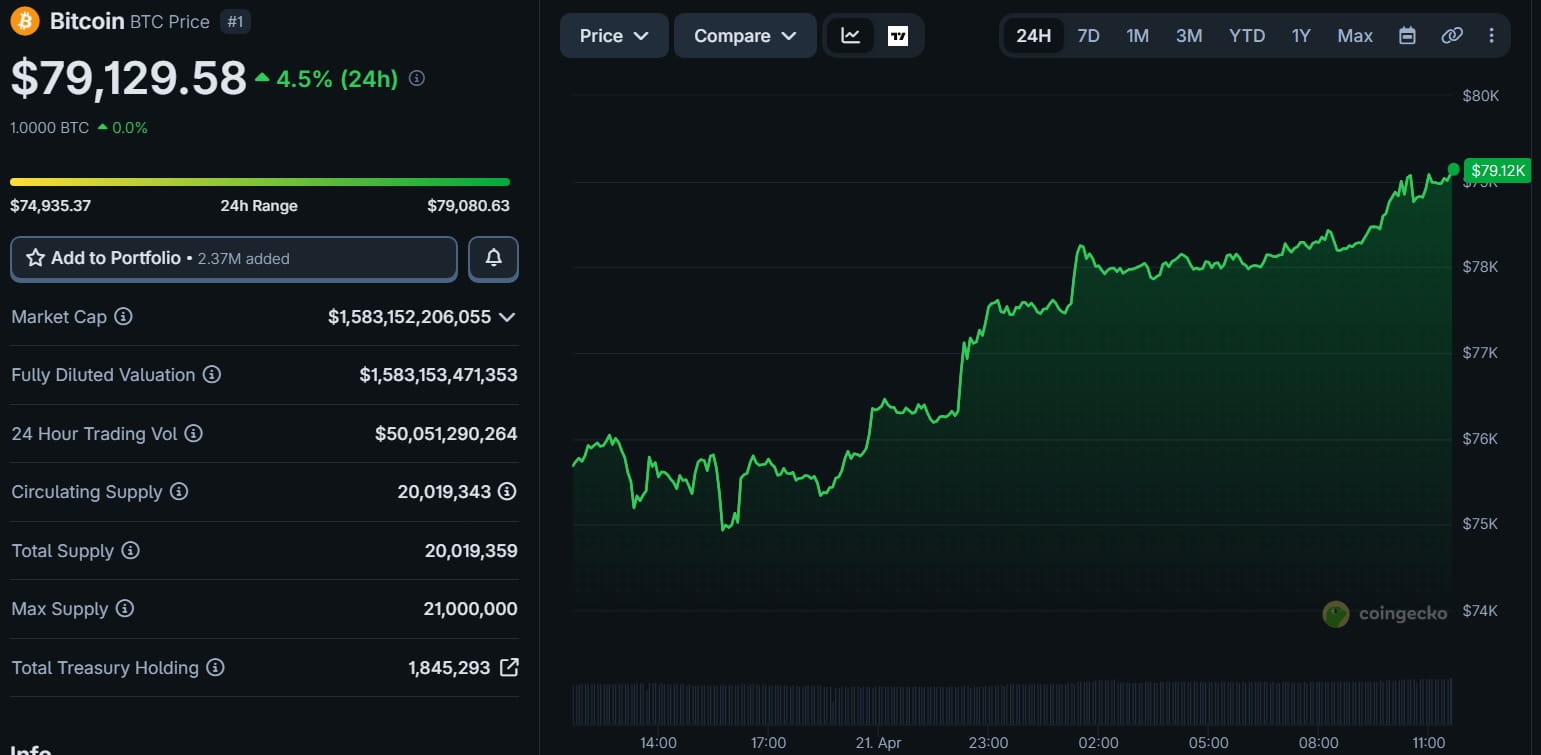Click info icon next to Fully Diluted Valuation
This screenshot has width=1541, height=755.
click(x=212, y=375)
